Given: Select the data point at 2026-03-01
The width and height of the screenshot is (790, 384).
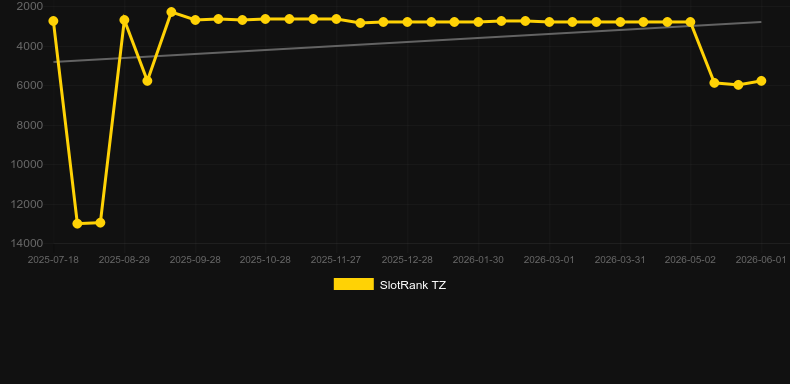Looking at the screenshot, I should (550, 22).
